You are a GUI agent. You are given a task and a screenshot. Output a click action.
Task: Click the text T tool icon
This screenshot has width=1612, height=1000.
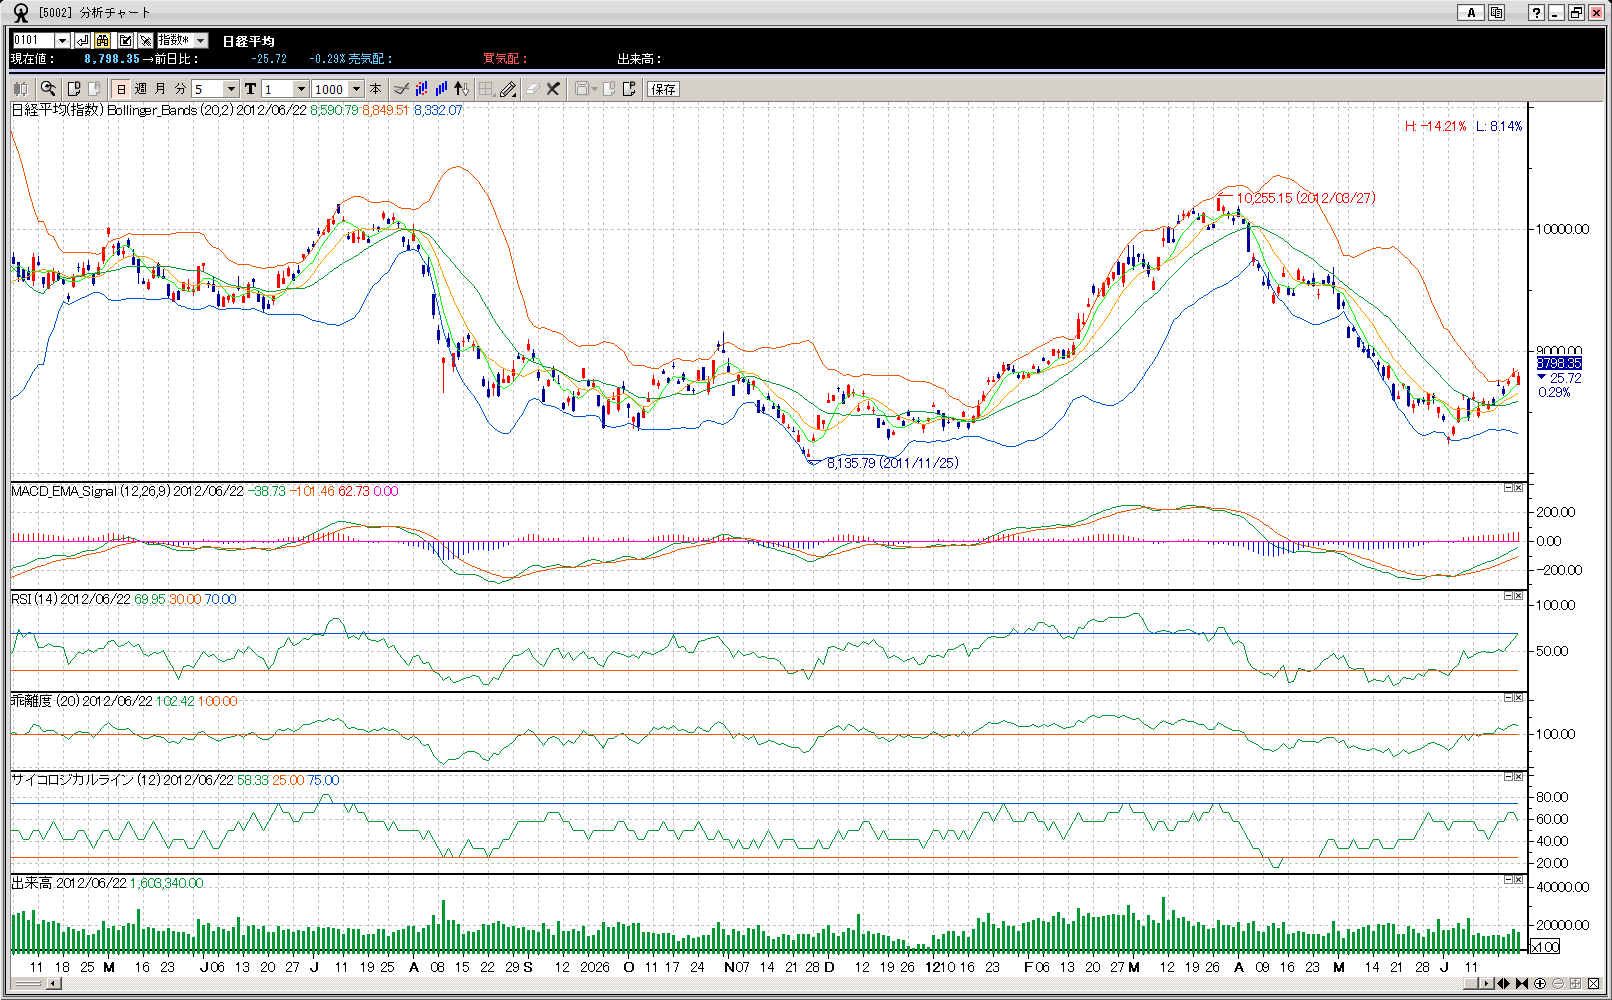tap(251, 89)
